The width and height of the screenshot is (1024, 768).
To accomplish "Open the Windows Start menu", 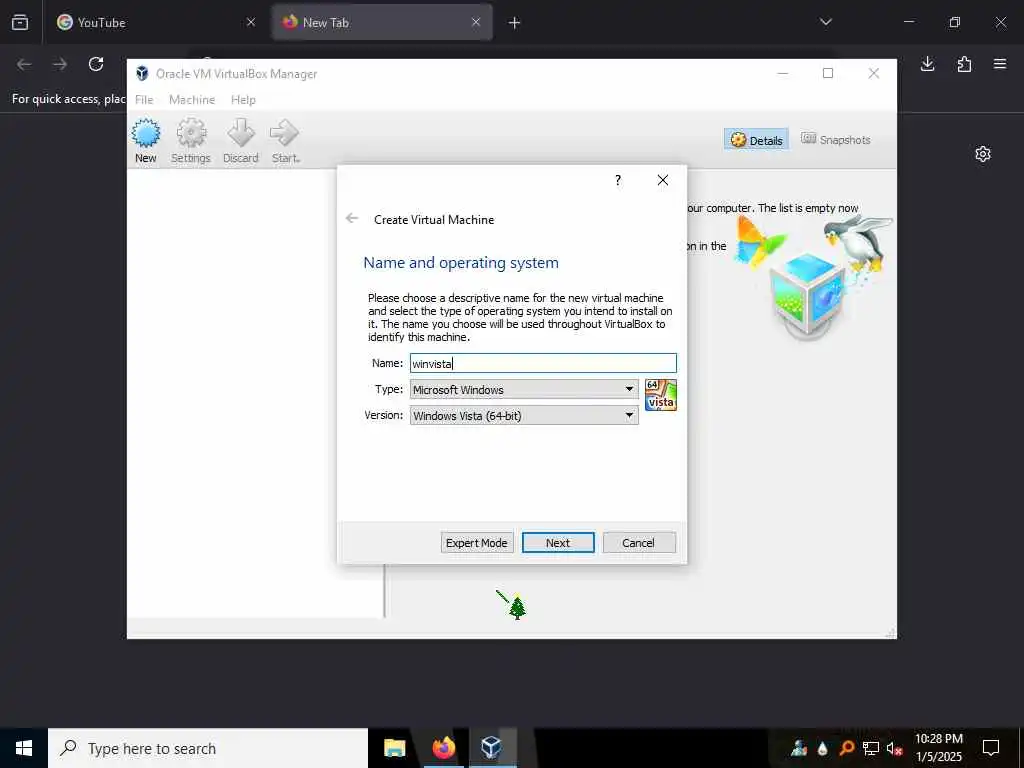I will [x=24, y=748].
